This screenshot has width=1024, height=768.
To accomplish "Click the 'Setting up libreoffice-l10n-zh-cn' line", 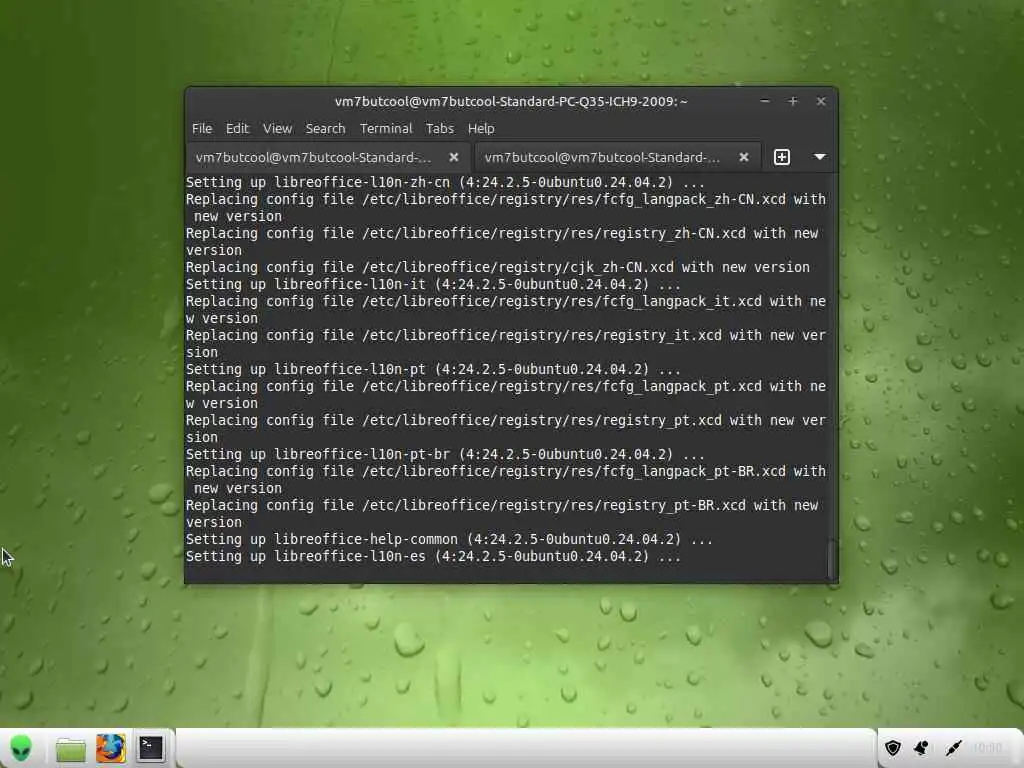I will click(x=445, y=182).
